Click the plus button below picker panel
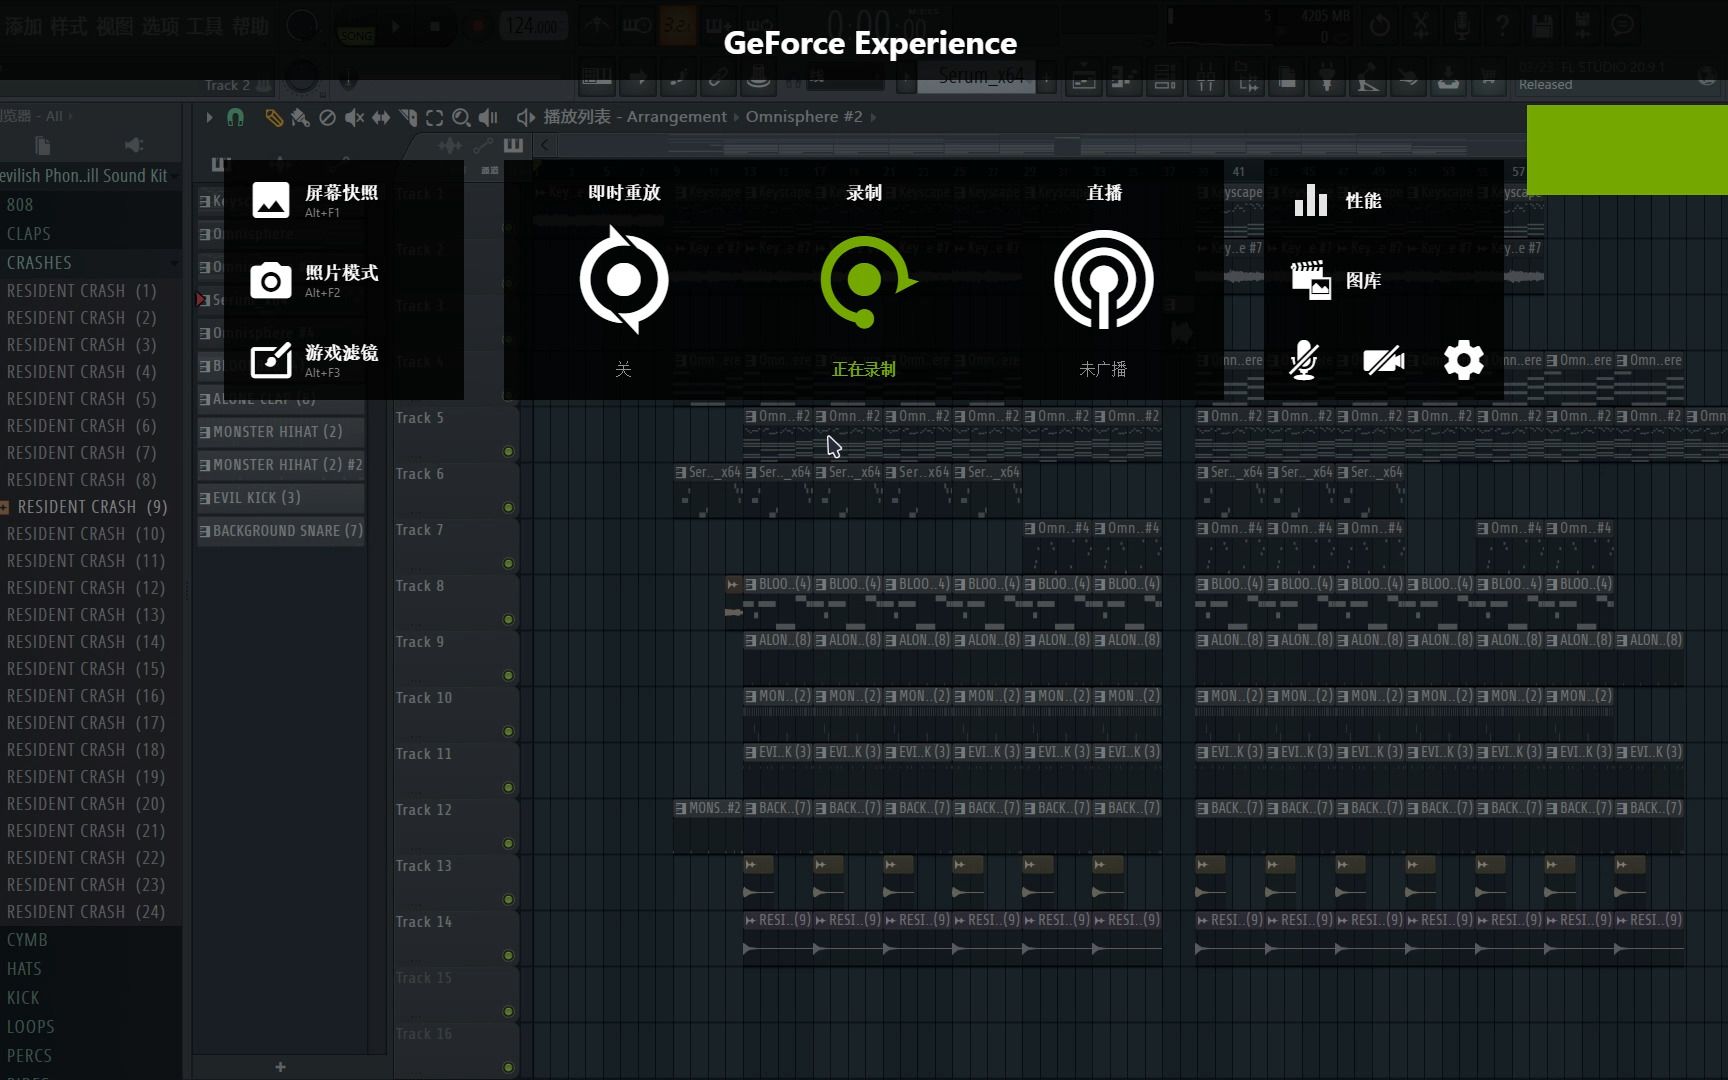Viewport: 1728px width, 1080px height. (281, 1067)
